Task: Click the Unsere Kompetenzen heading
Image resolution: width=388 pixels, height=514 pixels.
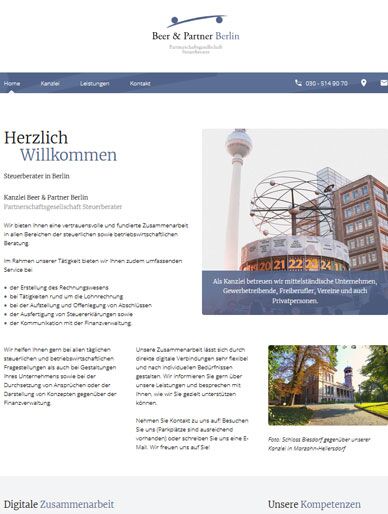Action: [314, 504]
